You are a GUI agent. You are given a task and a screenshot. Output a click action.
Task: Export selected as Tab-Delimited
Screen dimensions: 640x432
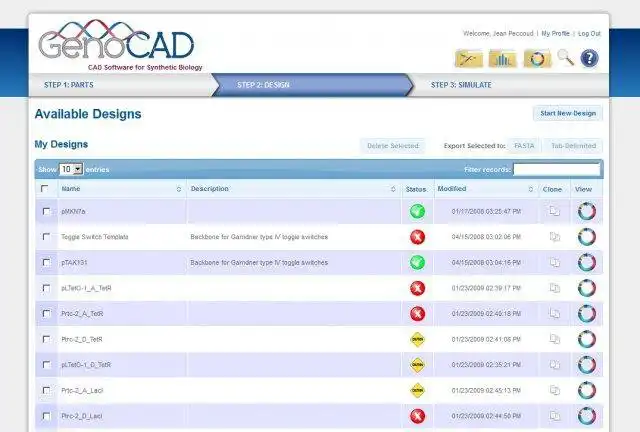(x=573, y=146)
